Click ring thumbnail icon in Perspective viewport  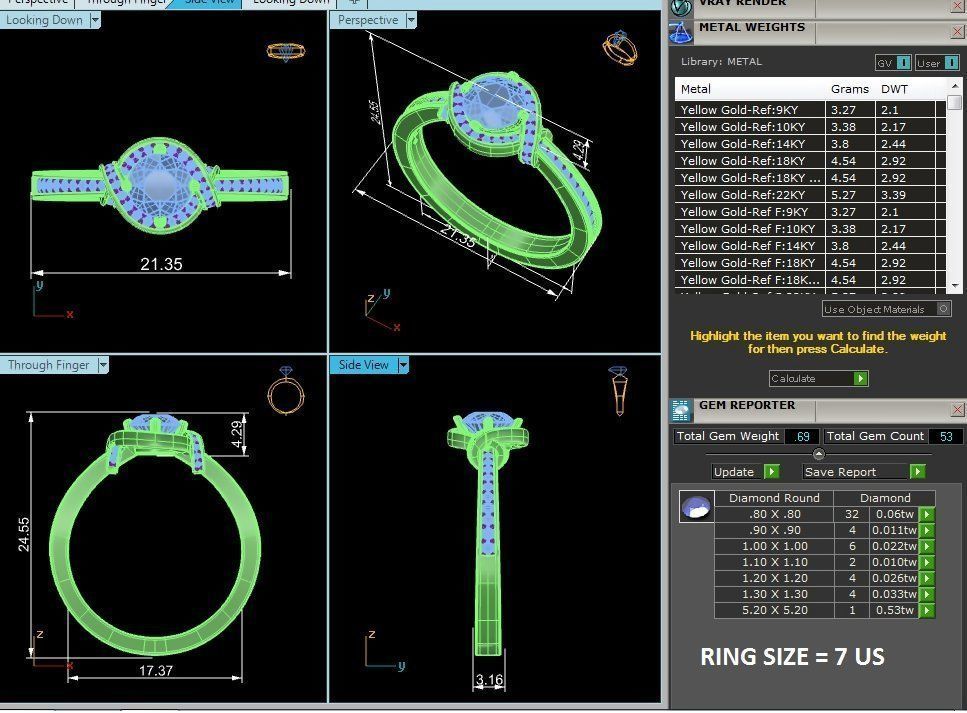[x=619, y=48]
